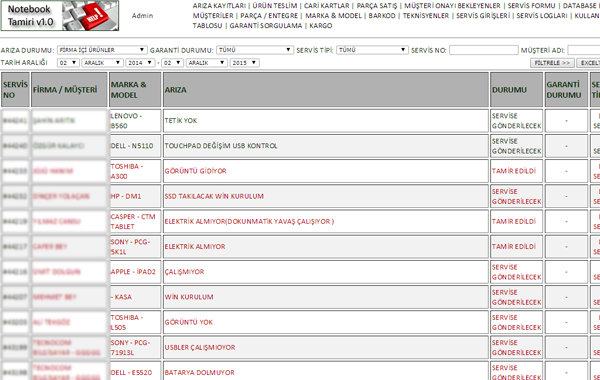Click the Admin user label
This screenshot has width=600, height=380.
pyautogui.click(x=142, y=16)
